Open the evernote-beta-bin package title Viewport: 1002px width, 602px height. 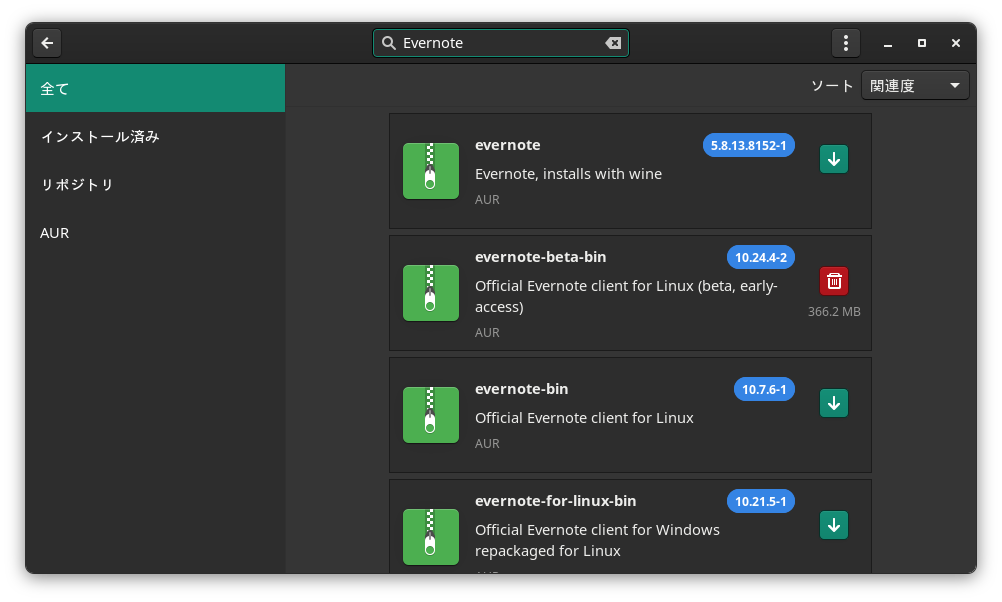coord(541,257)
